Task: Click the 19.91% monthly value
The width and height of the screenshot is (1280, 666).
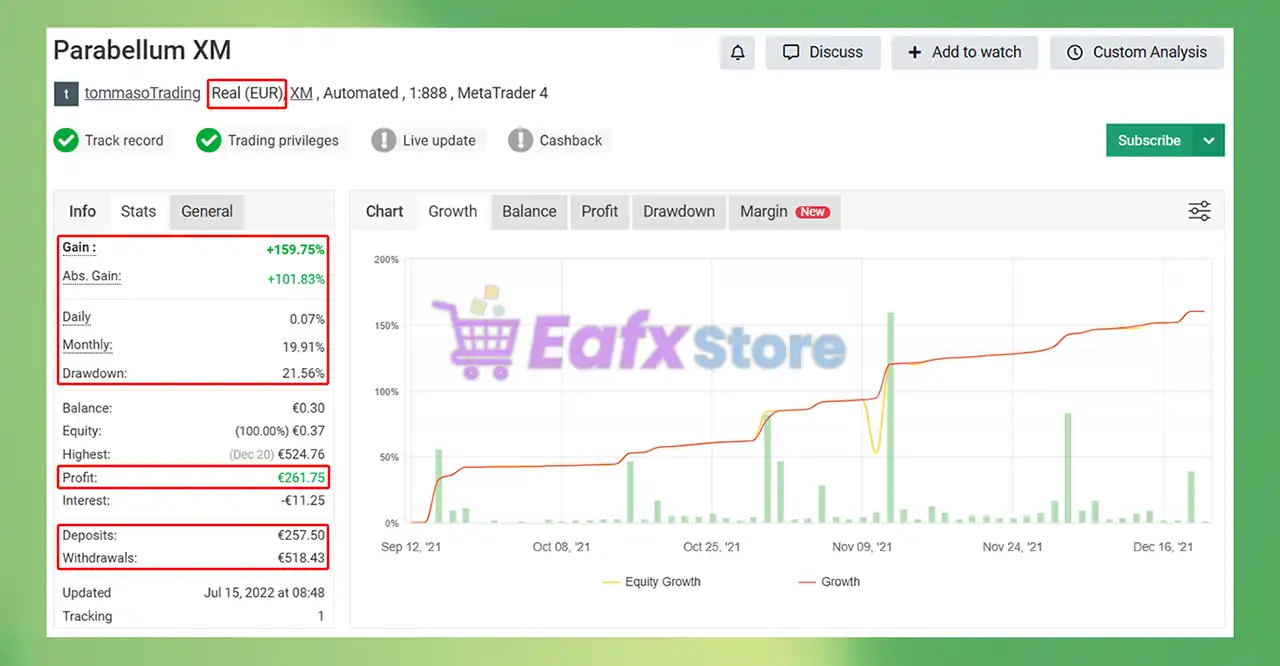Action: 304,347
